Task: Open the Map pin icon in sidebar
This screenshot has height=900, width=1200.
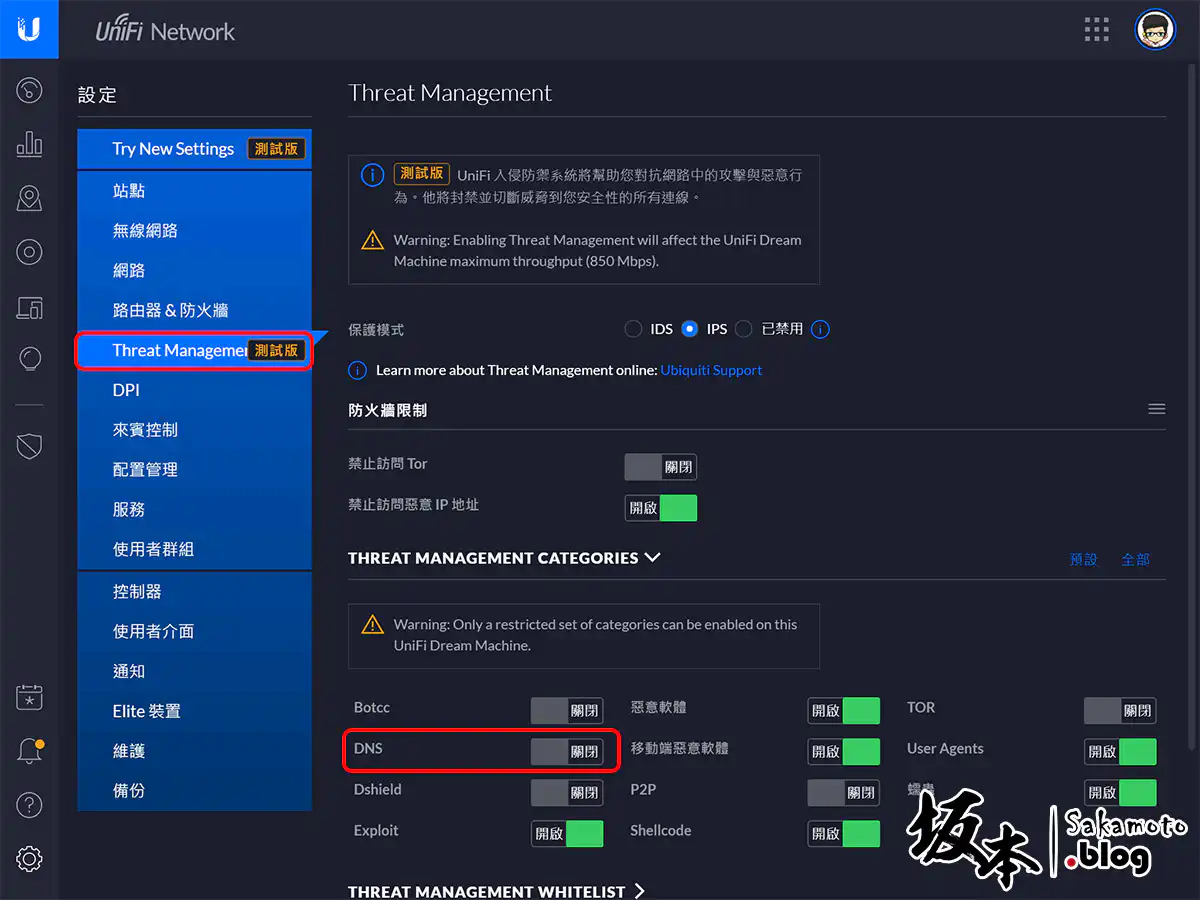Action: point(29,198)
